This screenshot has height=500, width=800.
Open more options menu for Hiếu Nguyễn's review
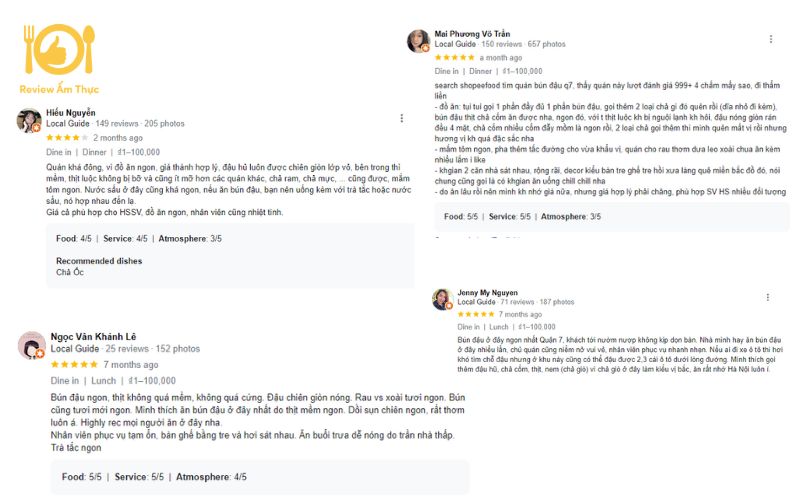pyautogui.click(x=401, y=118)
